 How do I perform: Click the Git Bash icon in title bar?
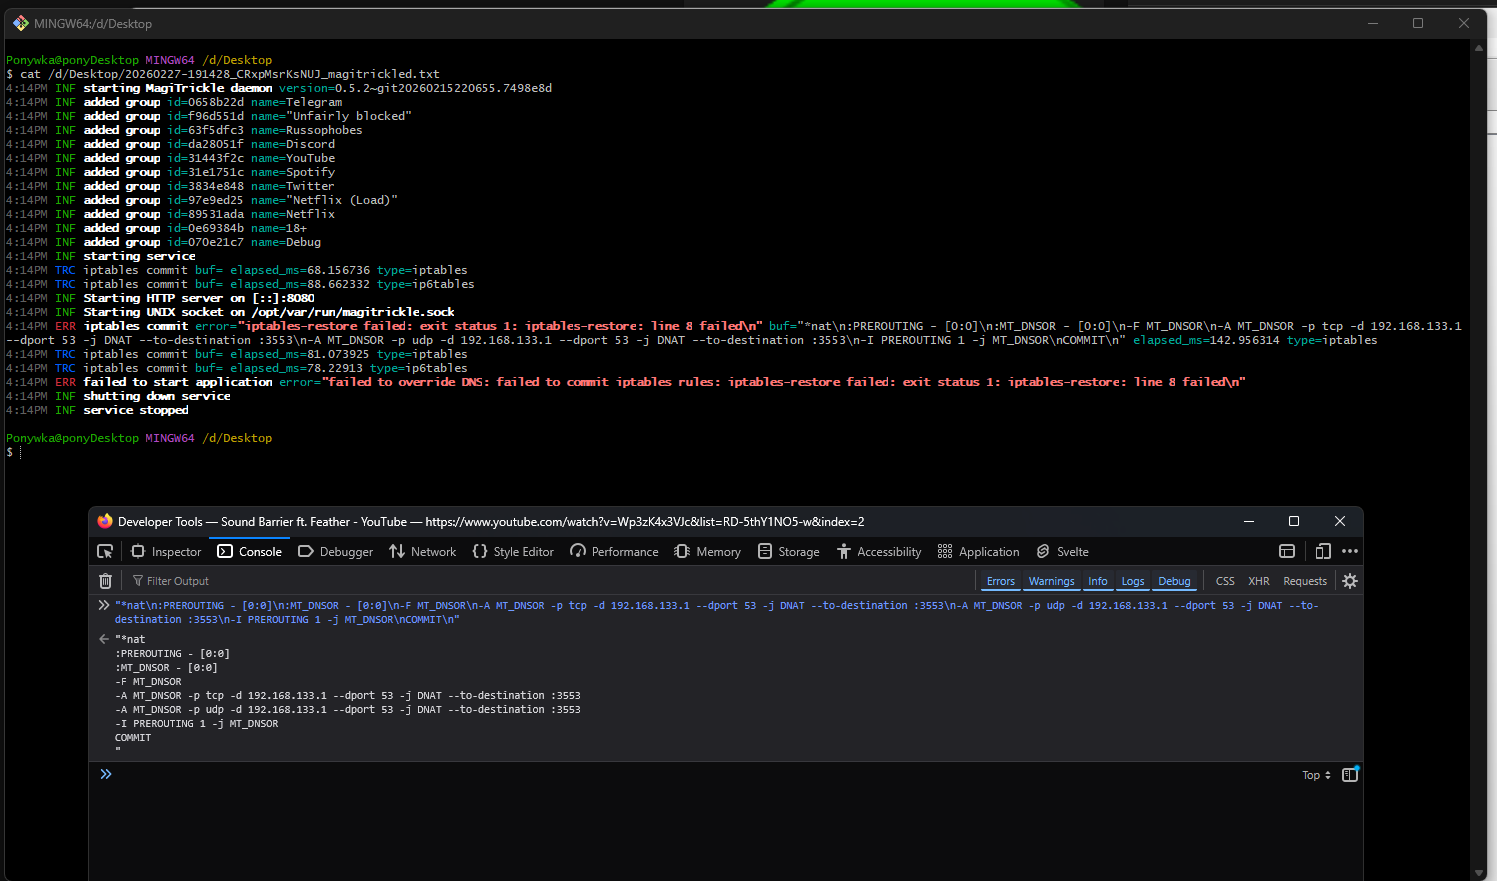20,23
